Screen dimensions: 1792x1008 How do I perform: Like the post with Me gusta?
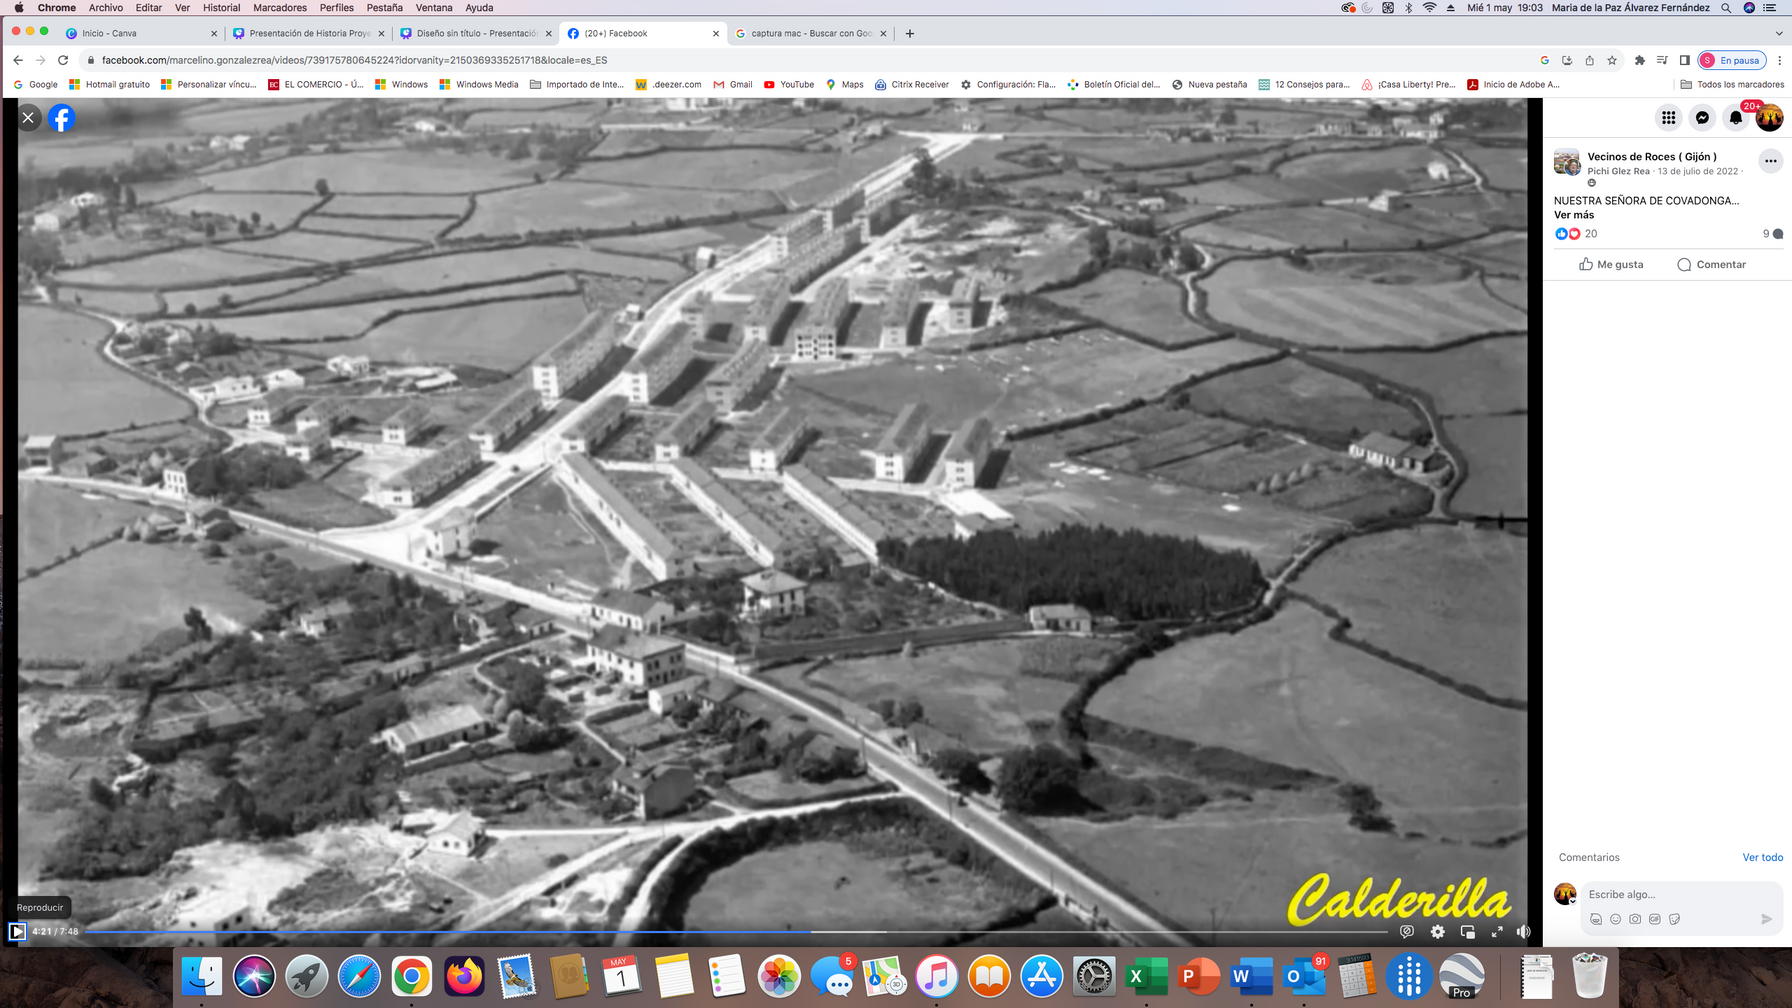click(1611, 264)
